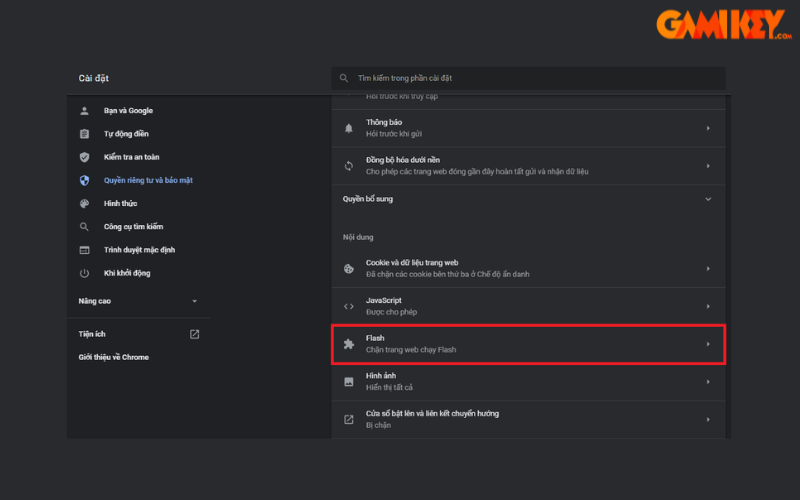Click the shield check icon for Kiểm tra an toàn
The width and height of the screenshot is (800, 500).
[x=84, y=157]
